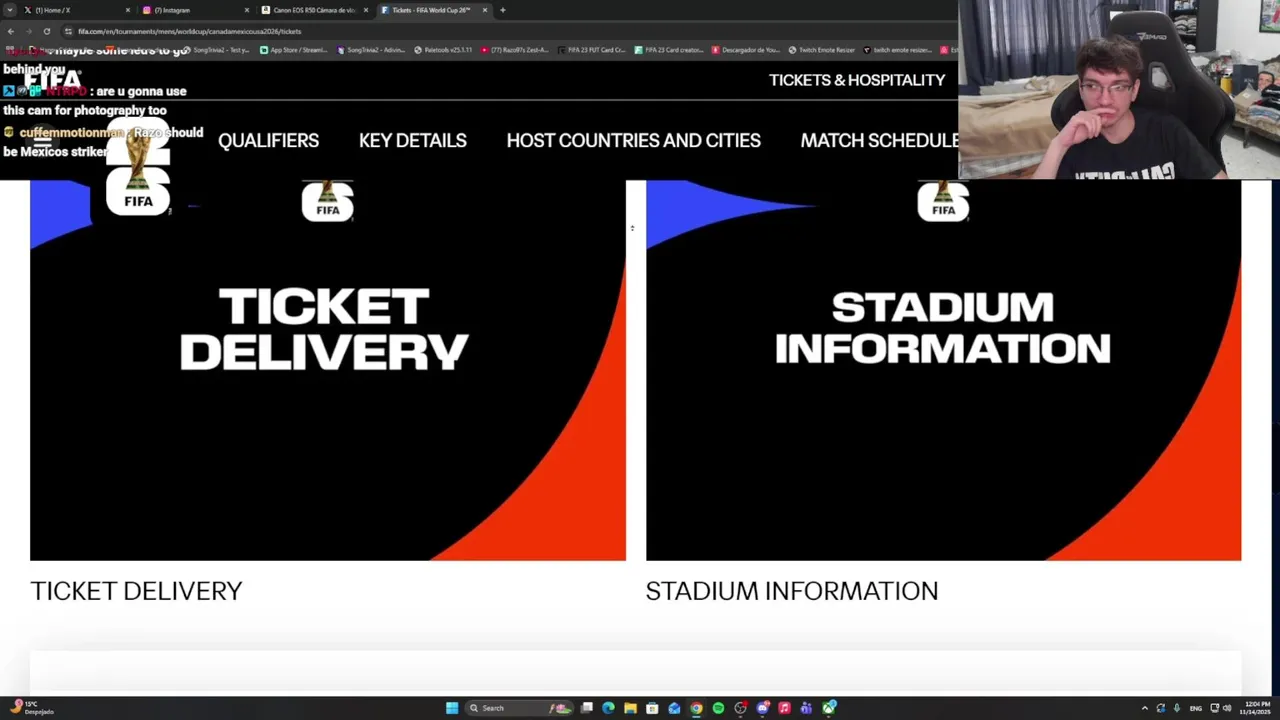Open OBS Studio from the taskbar
Screen dimensions: 1280x720
tap(740, 708)
